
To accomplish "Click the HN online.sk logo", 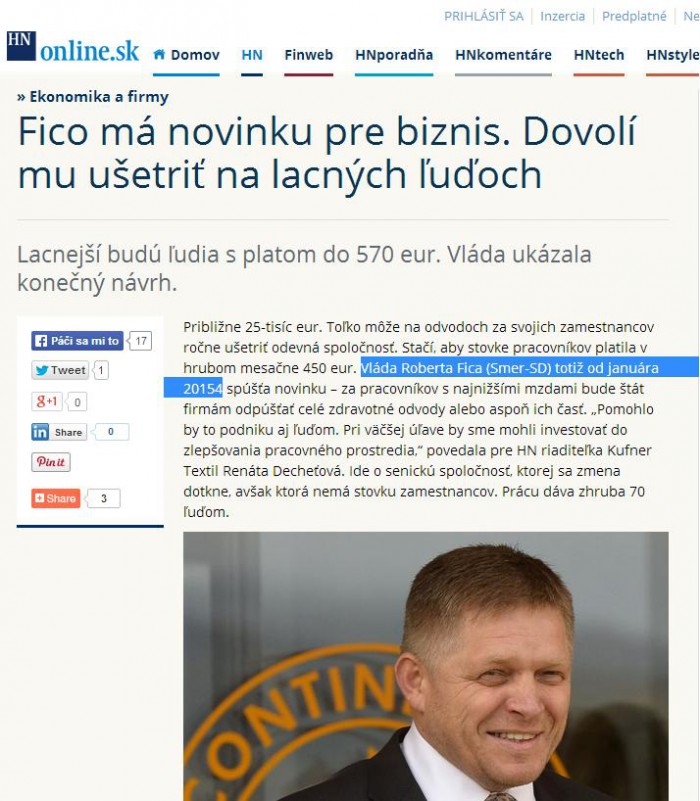I will (x=73, y=46).
